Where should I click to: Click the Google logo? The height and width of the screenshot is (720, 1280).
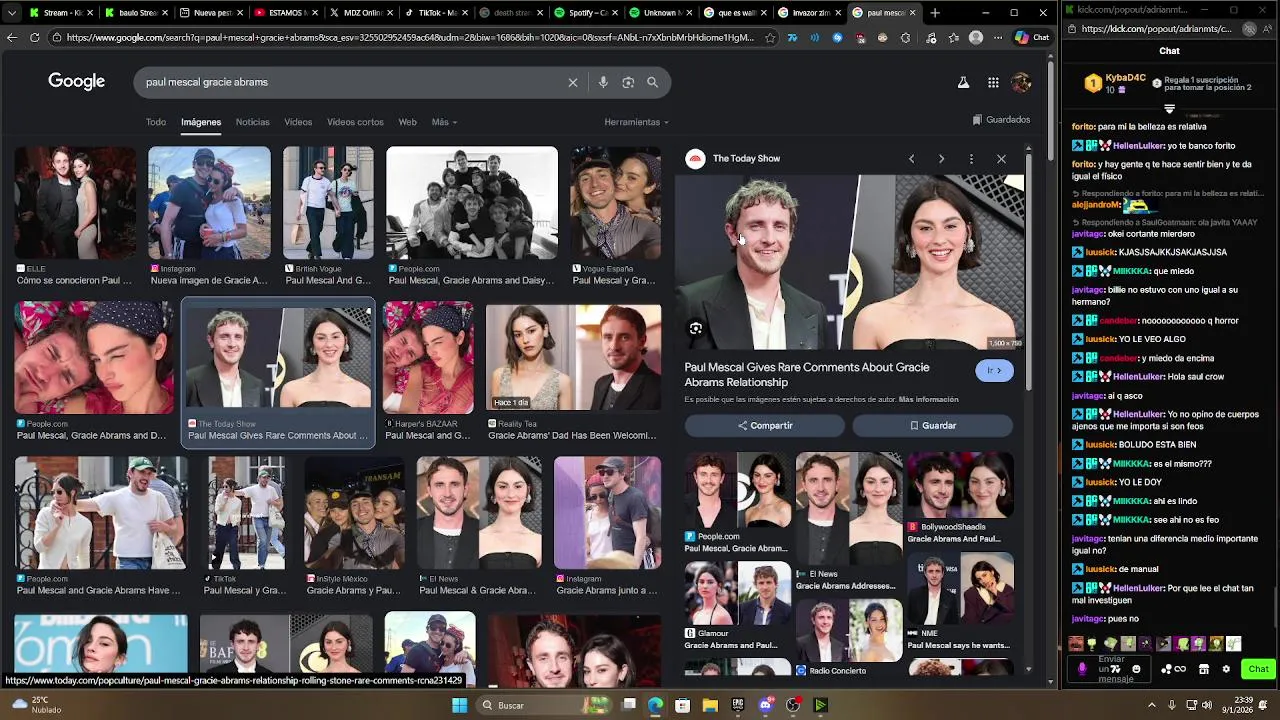76,82
